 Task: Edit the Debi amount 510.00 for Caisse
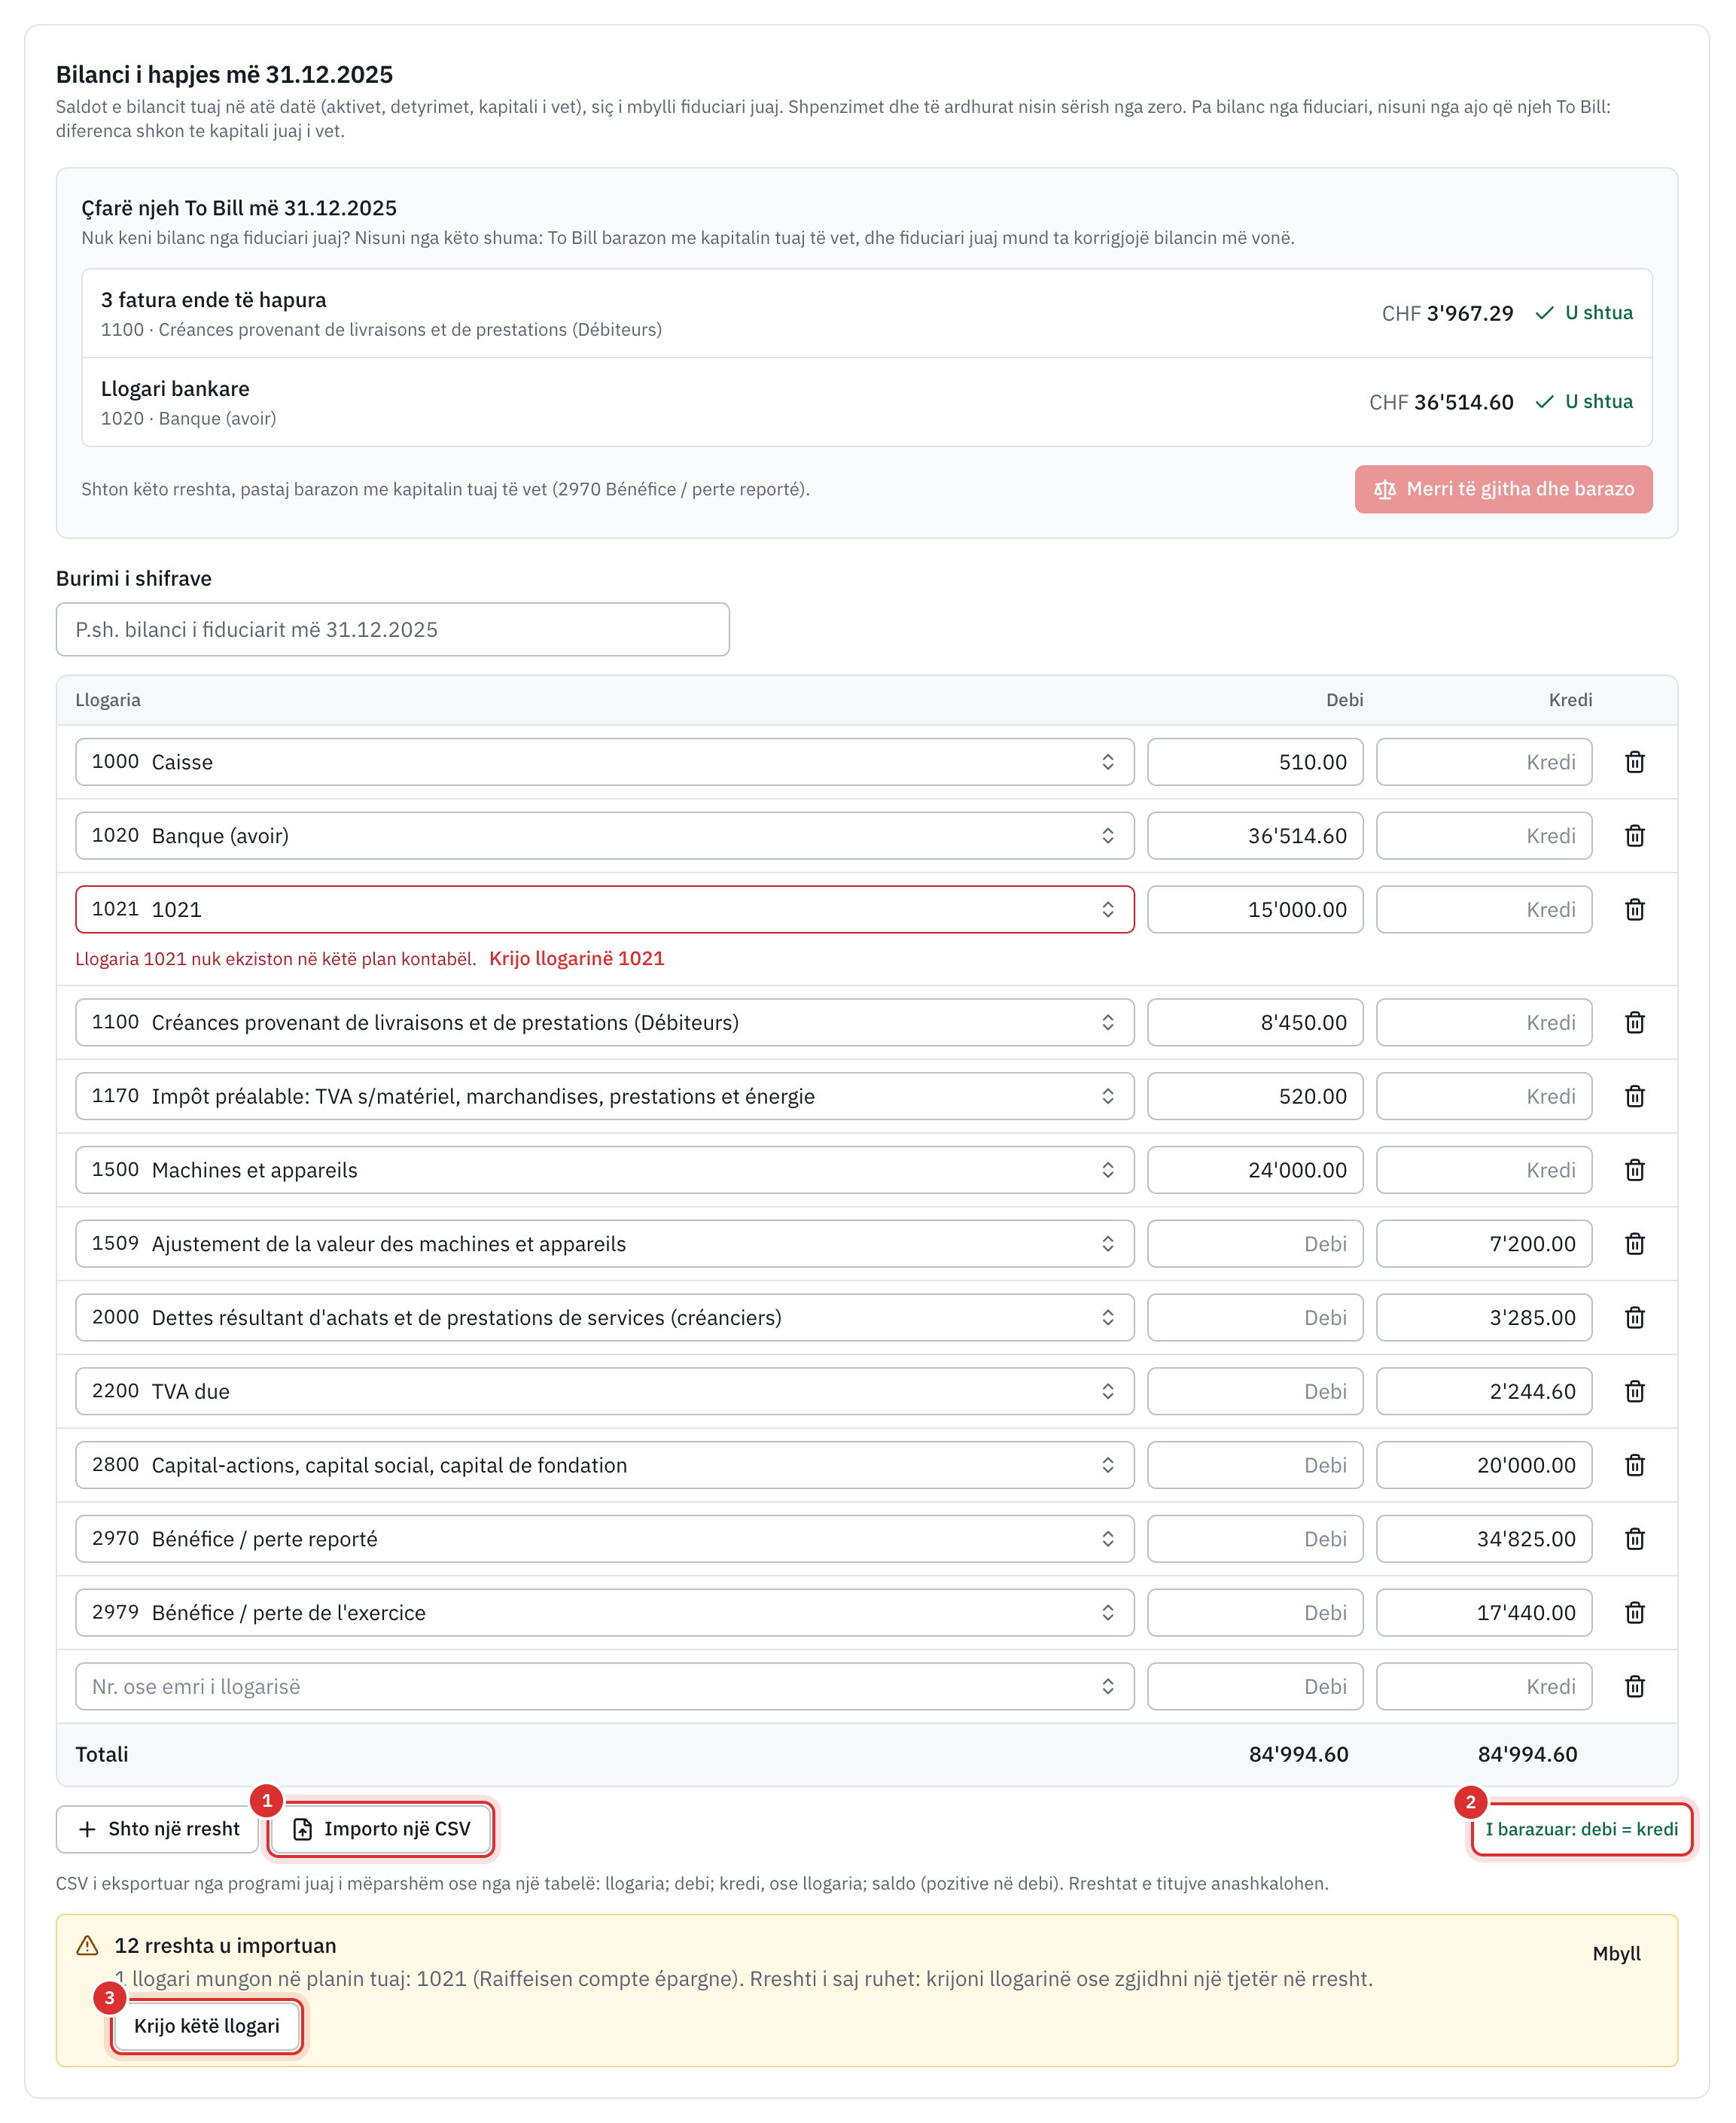(1255, 762)
